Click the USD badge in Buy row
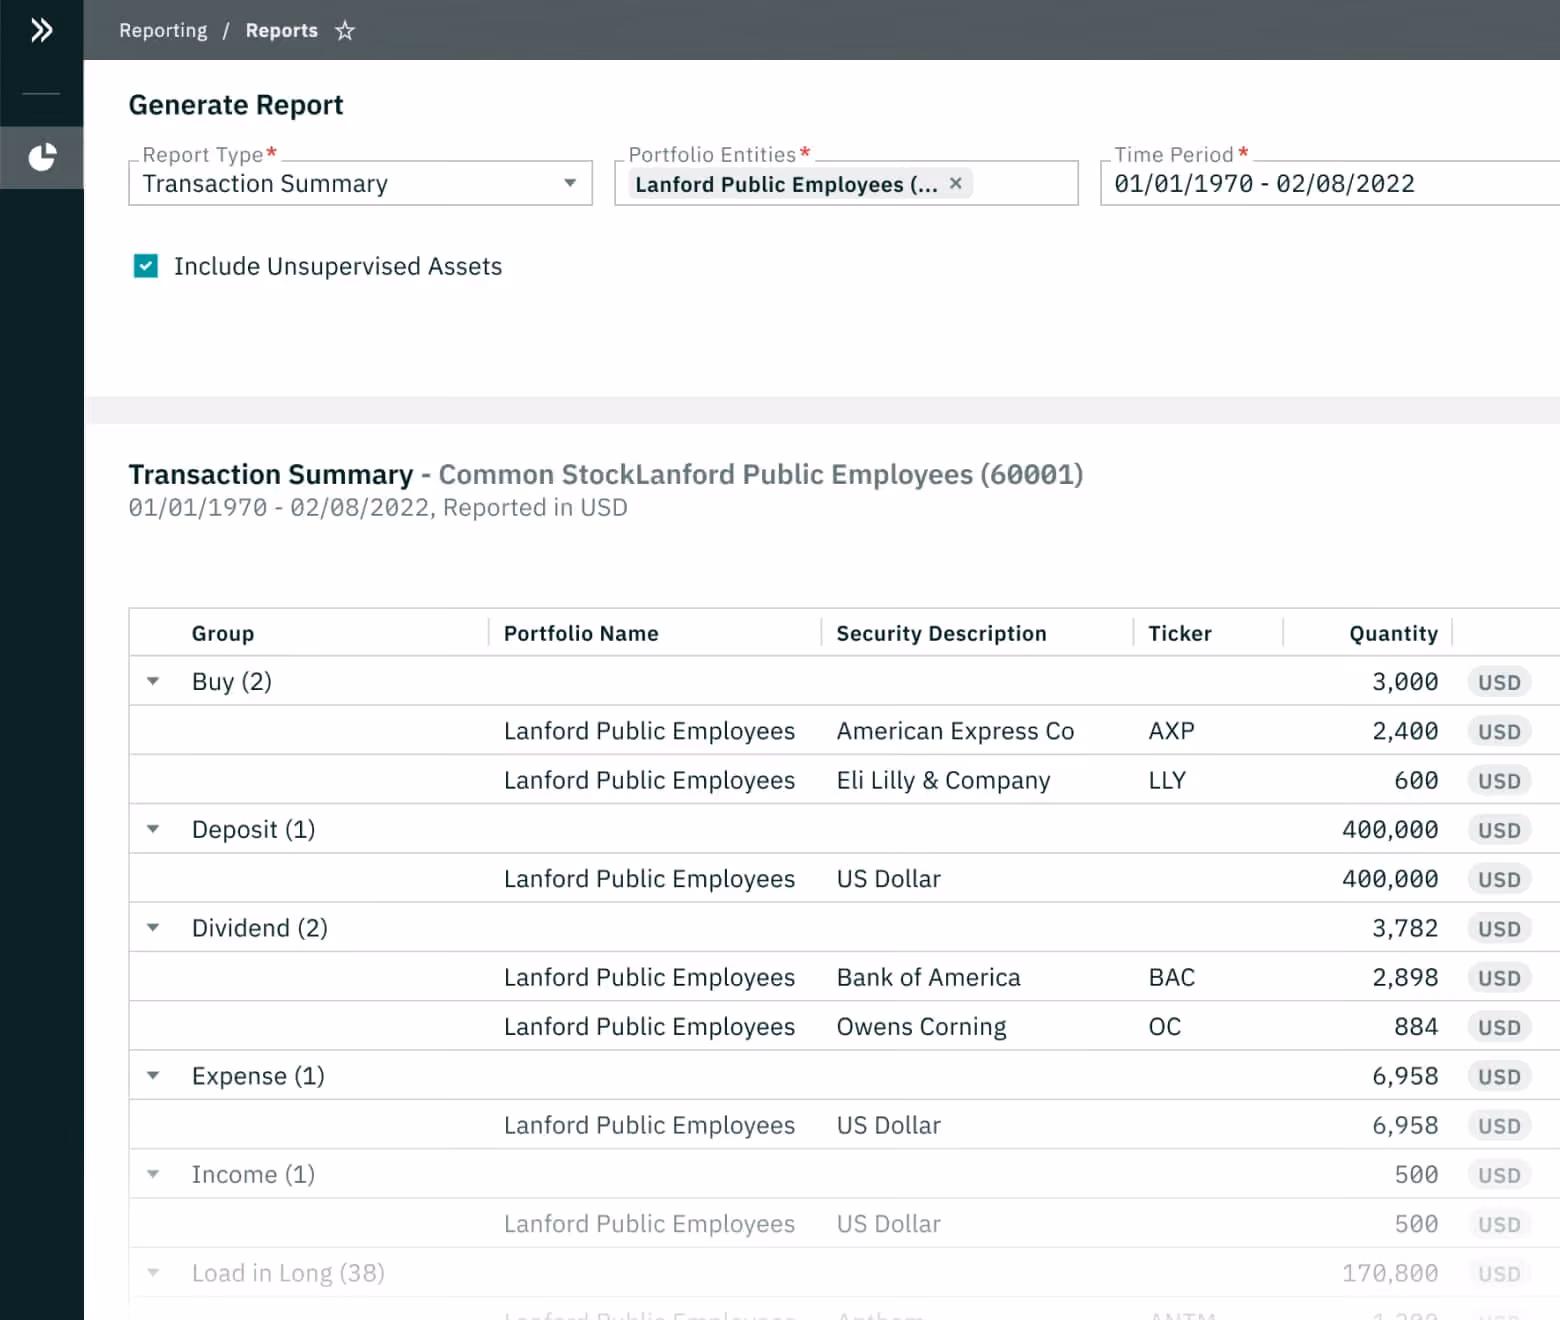The width and height of the screenshot is (1560, 1320). [x=1499, y=682]
